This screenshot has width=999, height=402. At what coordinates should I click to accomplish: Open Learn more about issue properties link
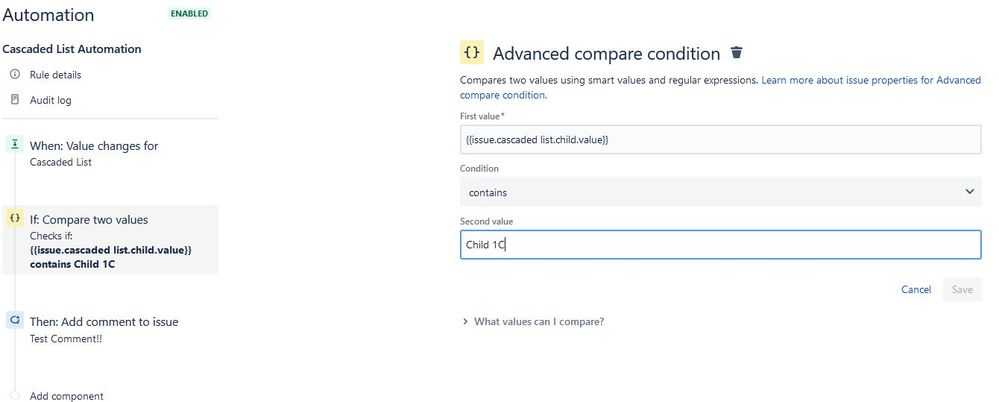coord(721,88)
